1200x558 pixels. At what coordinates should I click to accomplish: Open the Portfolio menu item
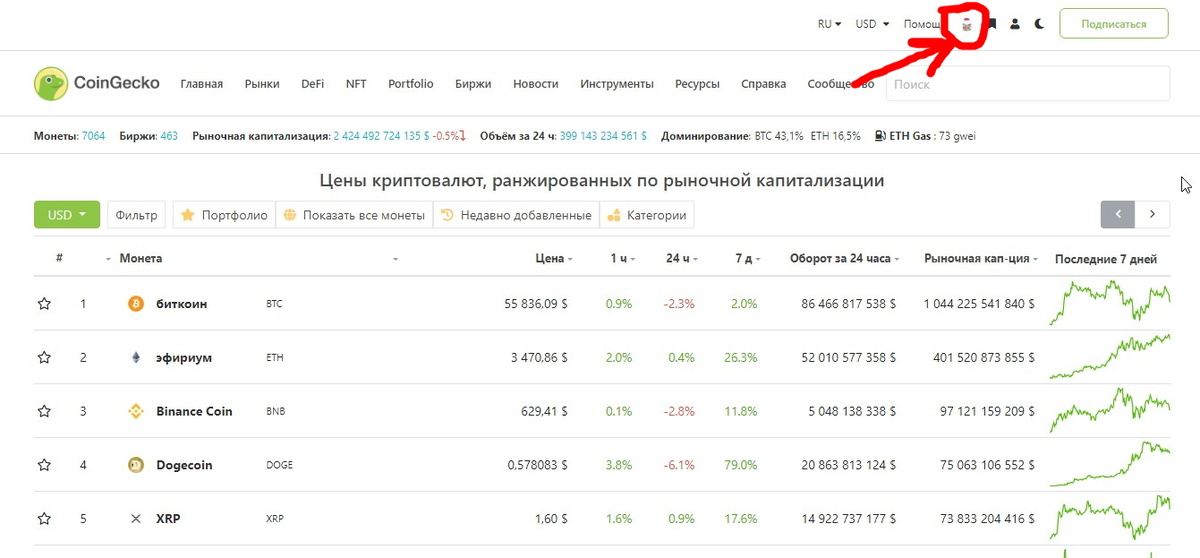pyautogui.click(x=411, y=84)
